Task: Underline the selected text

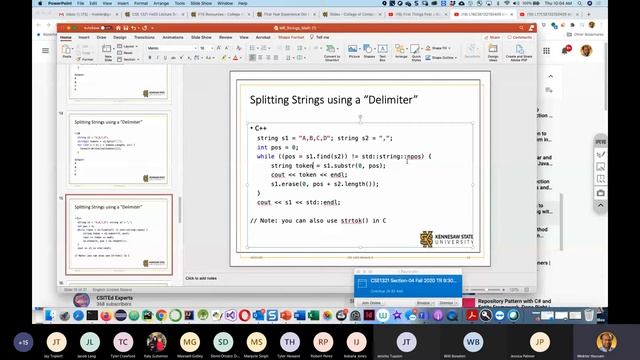Action: 165,58
